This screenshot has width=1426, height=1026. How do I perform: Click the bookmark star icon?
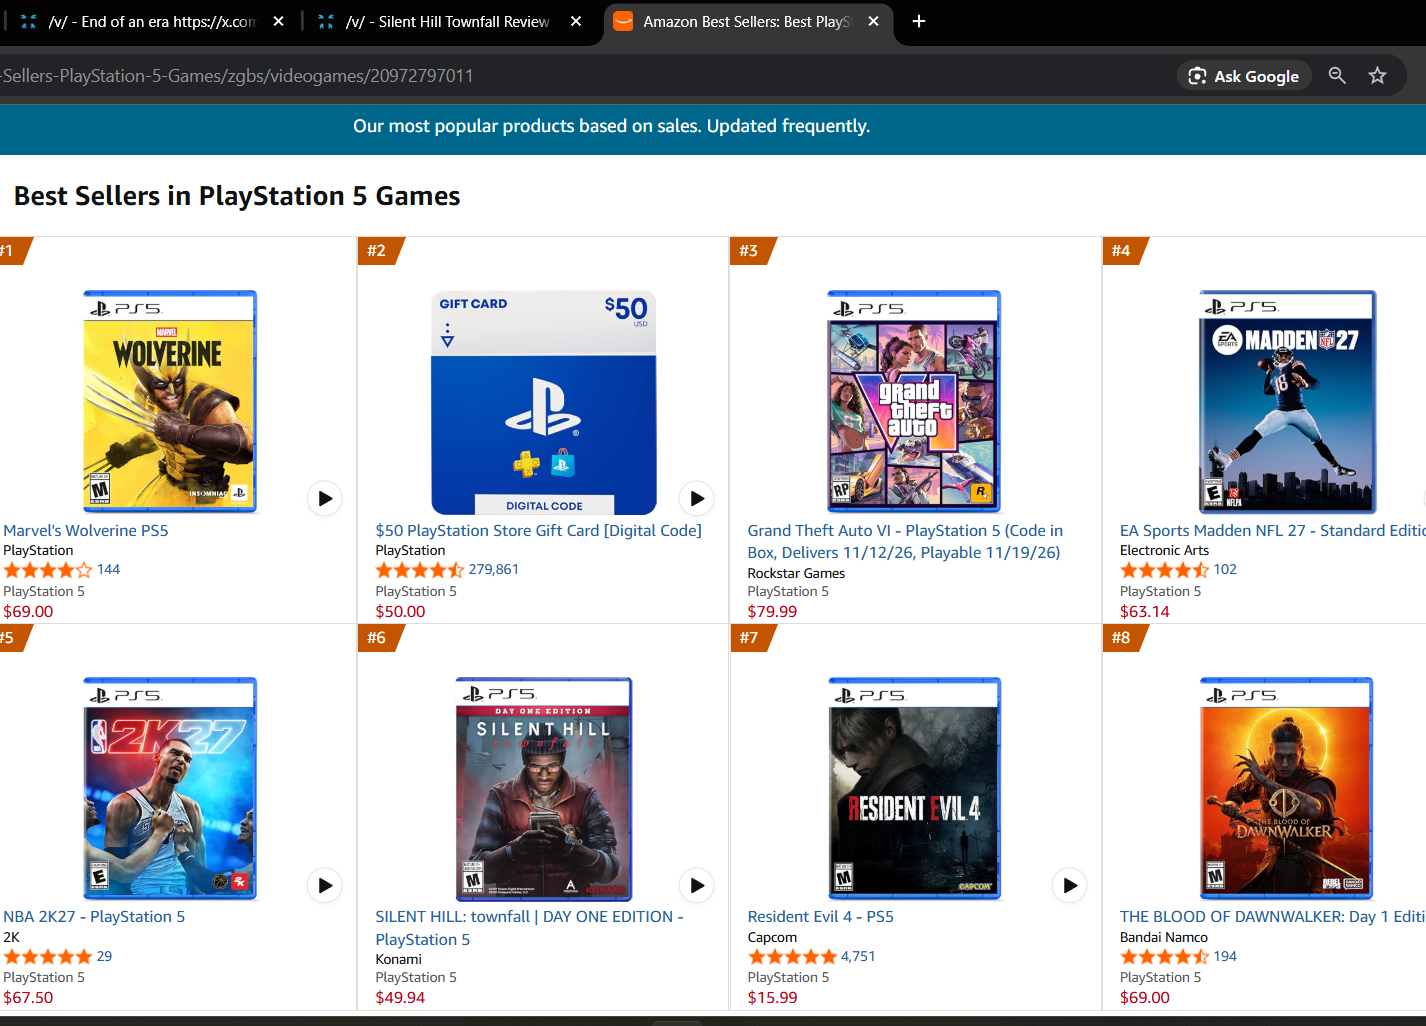coord(1377,75)
